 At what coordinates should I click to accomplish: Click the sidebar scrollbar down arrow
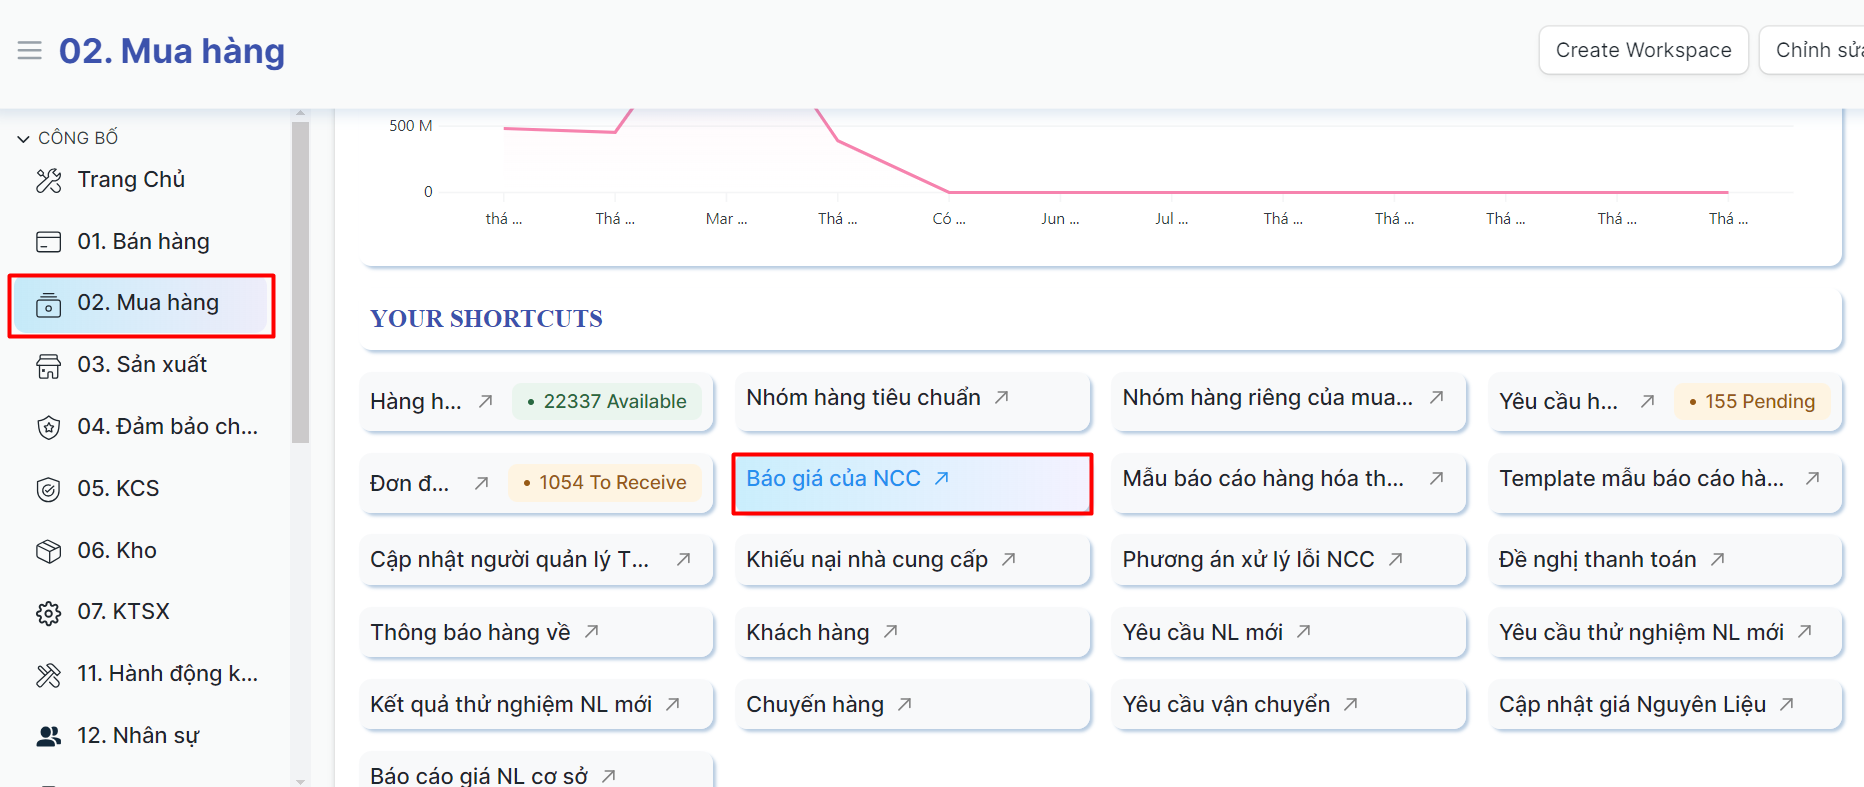tap(300, 780)
